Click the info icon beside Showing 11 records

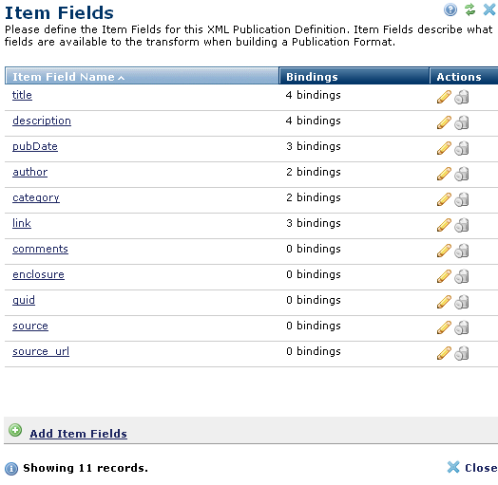(x=11, y=469)
